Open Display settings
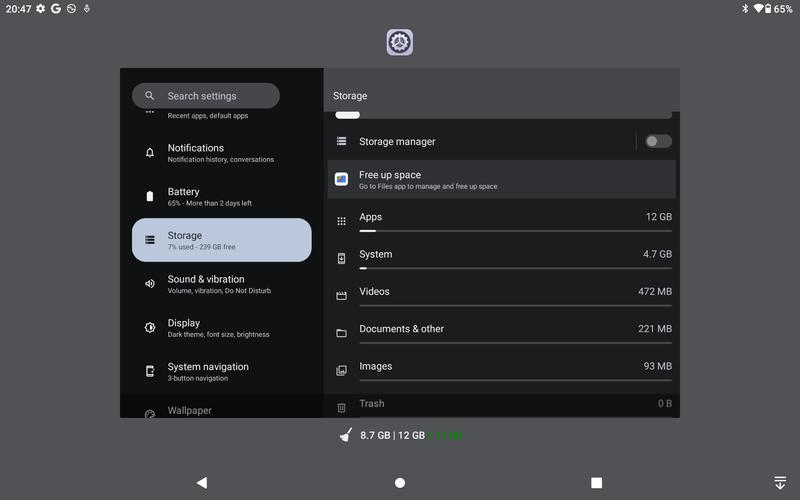 [221, 328]
